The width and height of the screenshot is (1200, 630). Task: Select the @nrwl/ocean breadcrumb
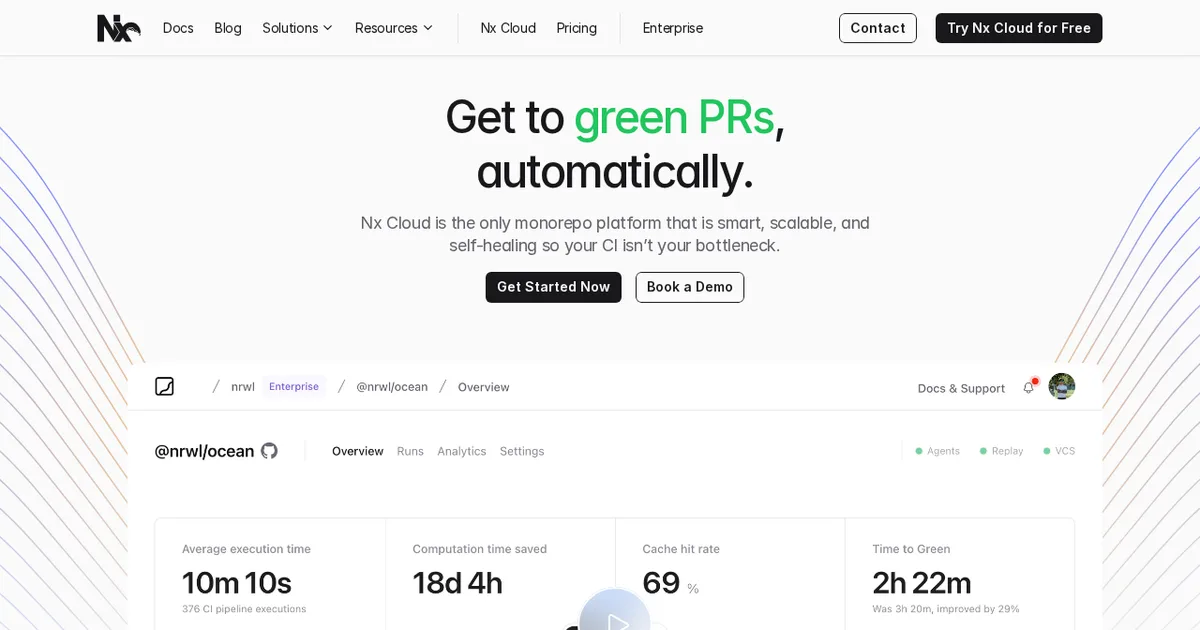[392, 387]
